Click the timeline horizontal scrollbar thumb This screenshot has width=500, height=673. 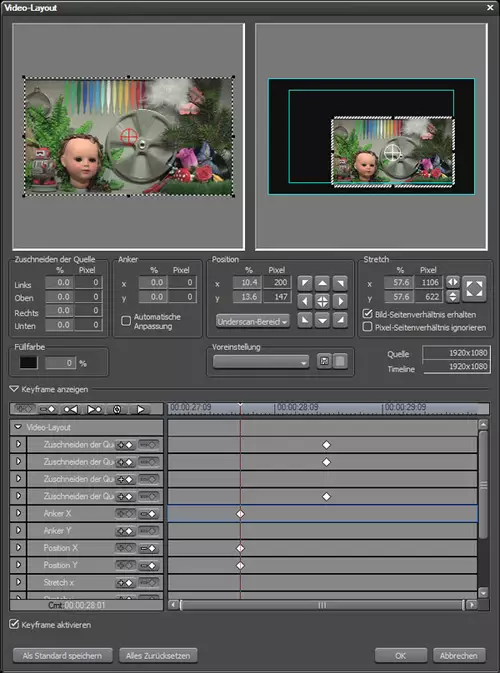coord(322,605)
